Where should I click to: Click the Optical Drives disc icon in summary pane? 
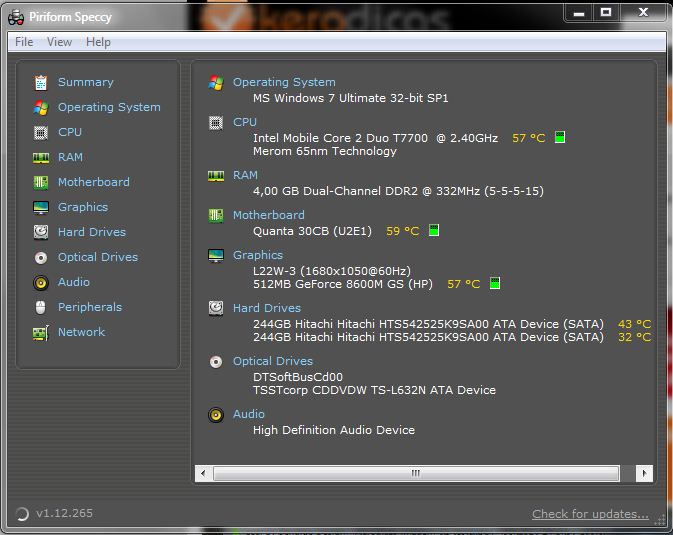[x=216, y=362]
